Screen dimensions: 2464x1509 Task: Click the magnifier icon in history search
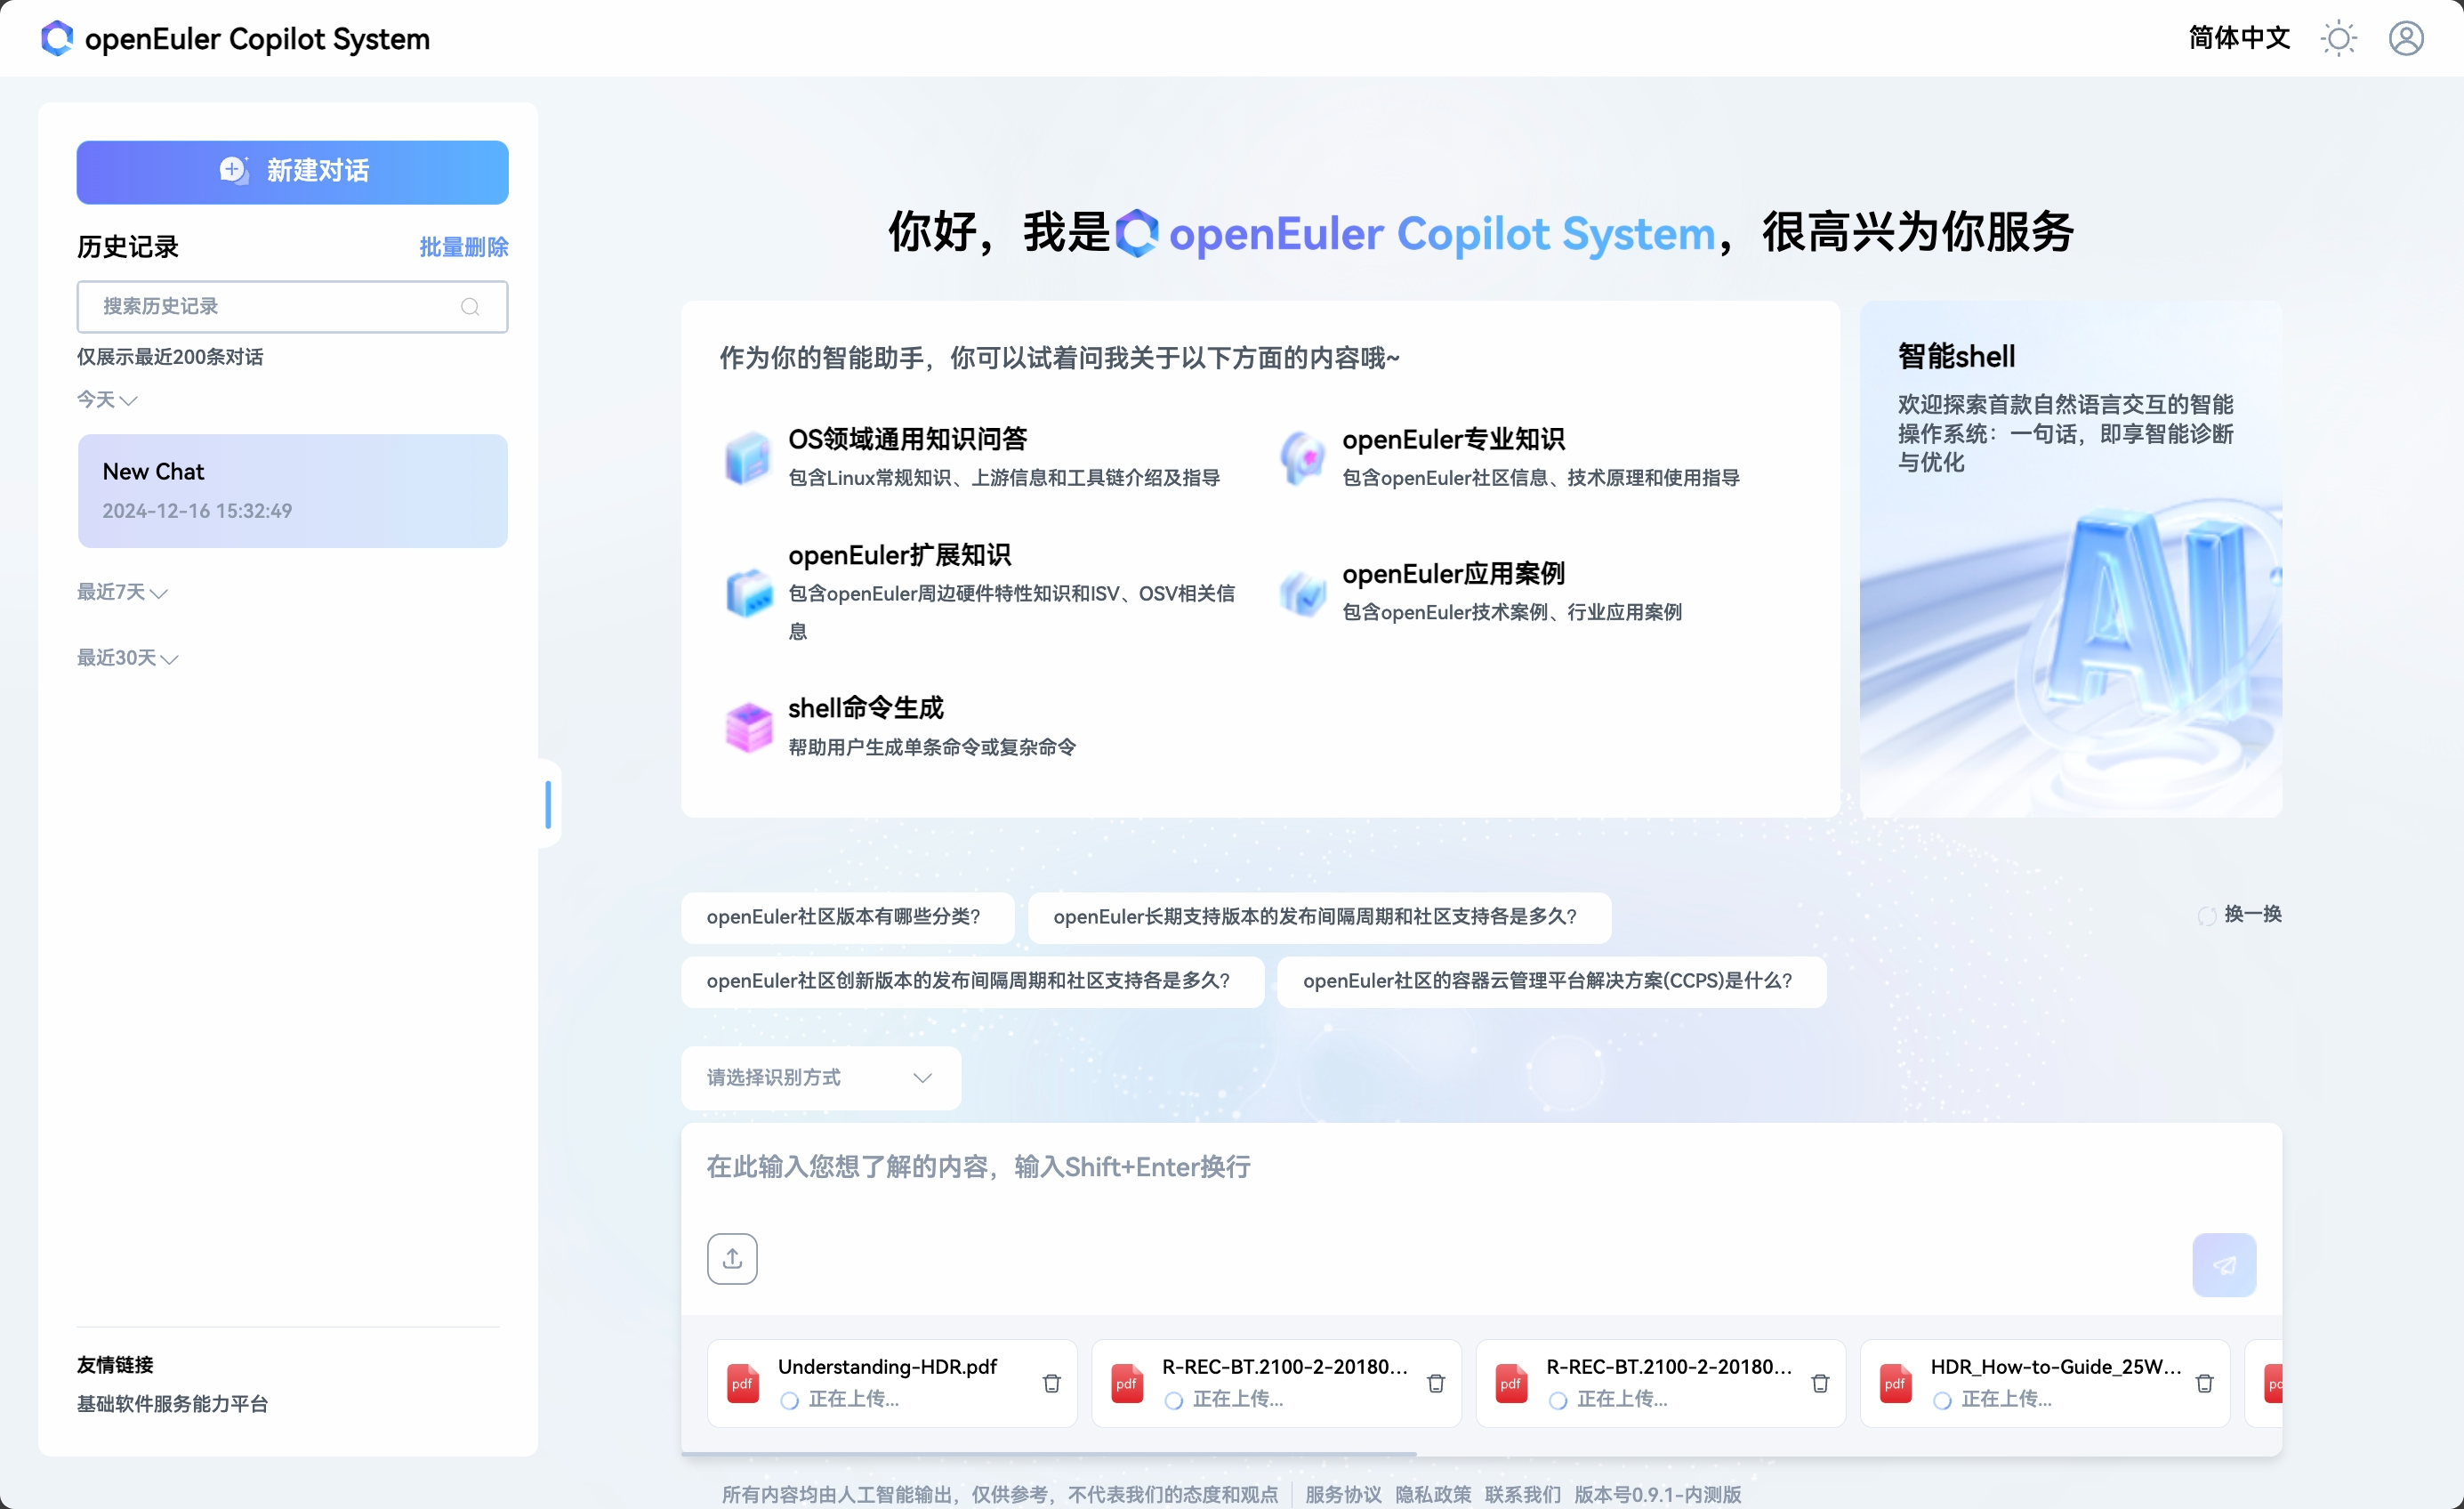pyautogui.click(x=470, y=307)
